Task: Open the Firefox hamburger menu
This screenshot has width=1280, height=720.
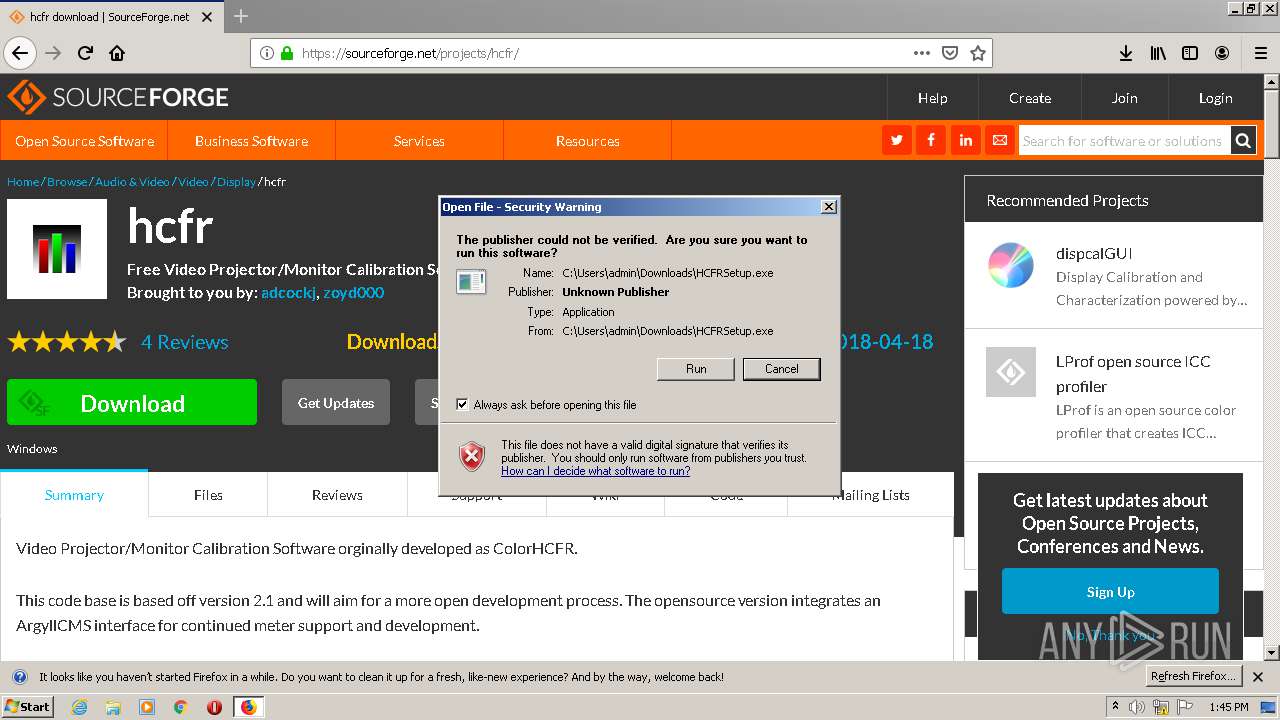Action: click(1260, 53)
